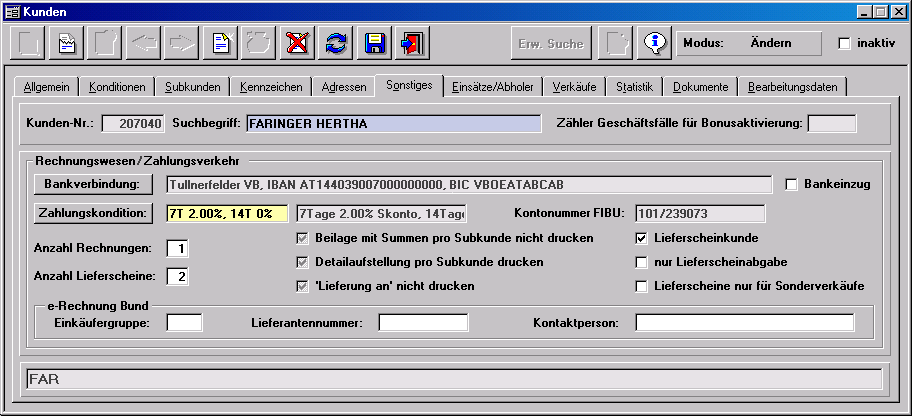Open the Adressen tab
The width and height of the screenshot is (912, 416).
tap(344, 87)
